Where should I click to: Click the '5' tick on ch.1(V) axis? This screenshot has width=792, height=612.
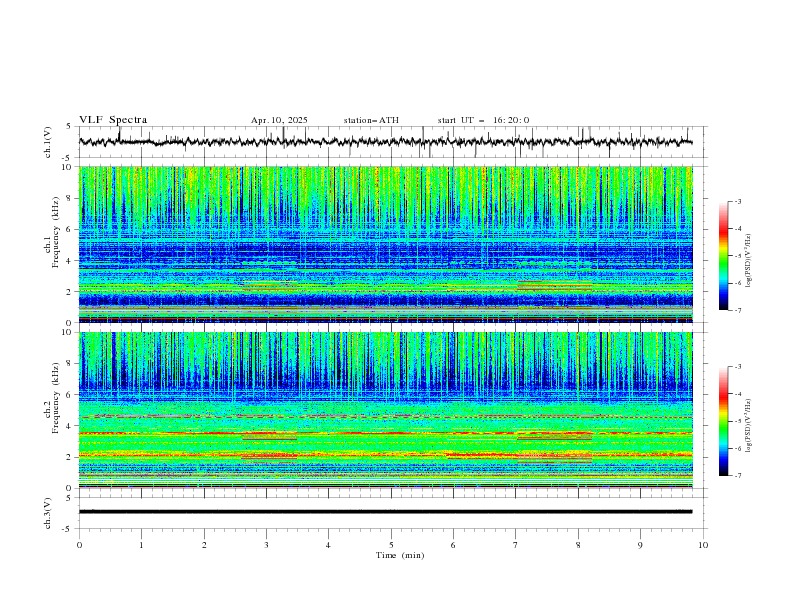tap(70, 126)
